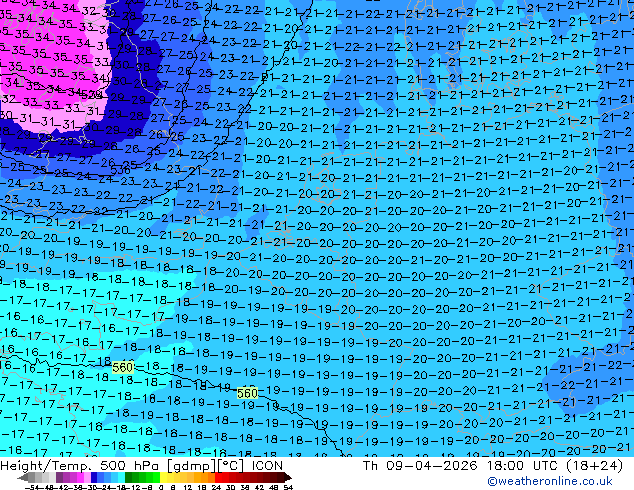This screenshot has width=634, height=490.
Task: Click the '54' legend scale value
Action: (288, 487)
